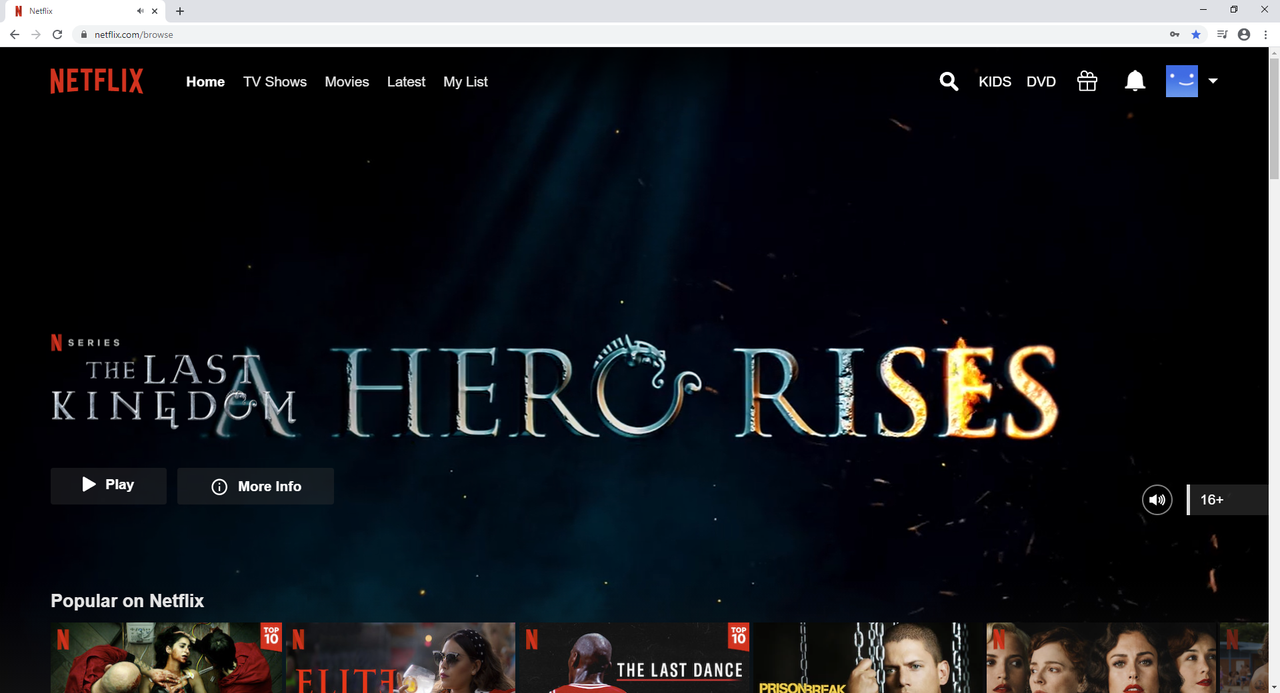Mute tab via the speaker icon
The height and width of the screenshot is (693, 1280).
pyautogui.click(x=141, y=11)
